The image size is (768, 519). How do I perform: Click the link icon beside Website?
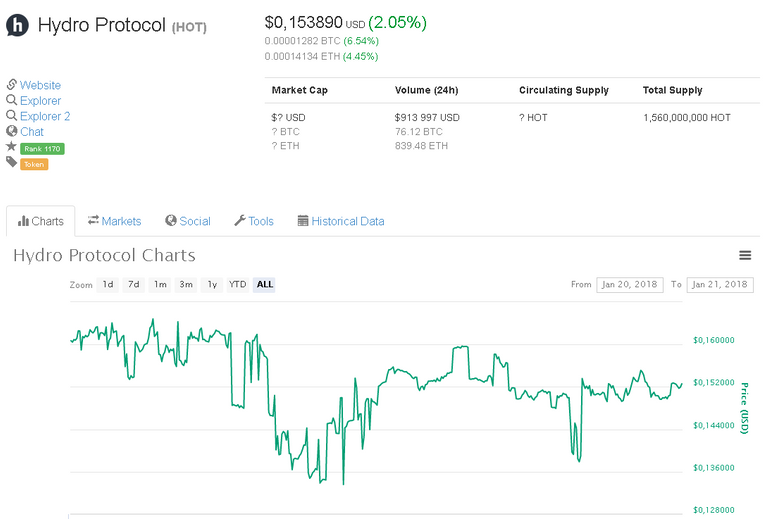point(12,84)
